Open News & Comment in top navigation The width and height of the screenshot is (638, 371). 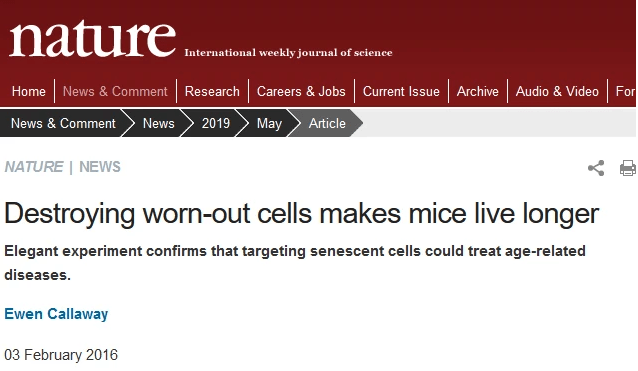(x=115, y=91)
